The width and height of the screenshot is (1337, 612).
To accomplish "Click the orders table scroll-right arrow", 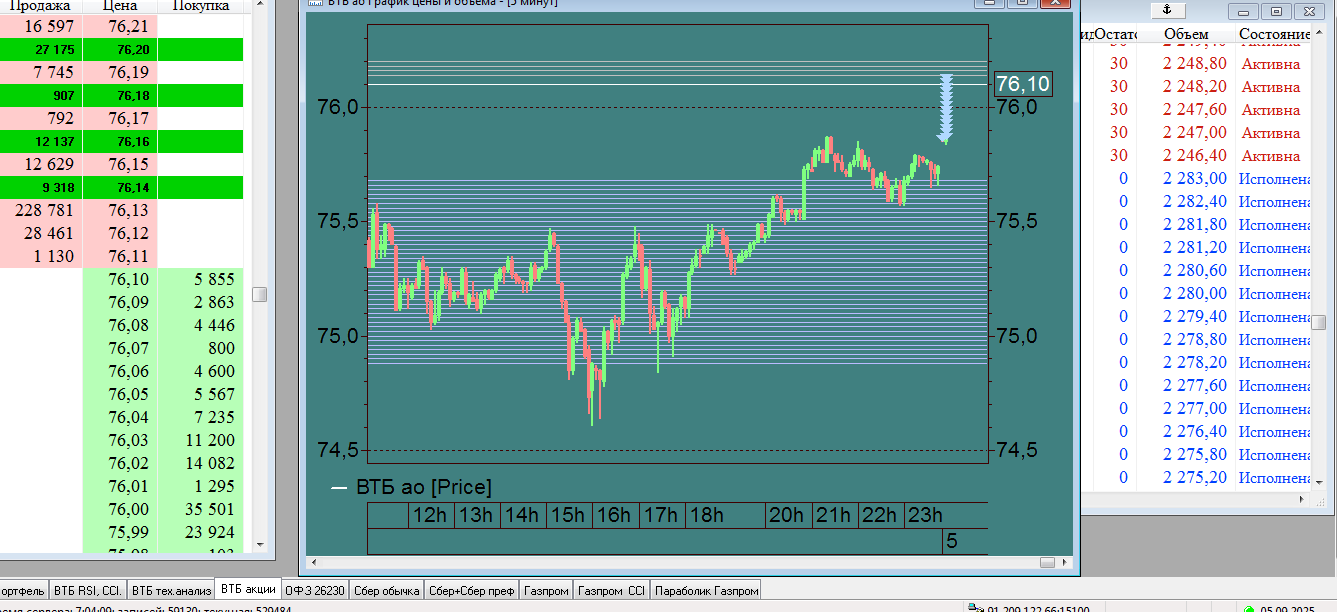I will (1302, 498).
